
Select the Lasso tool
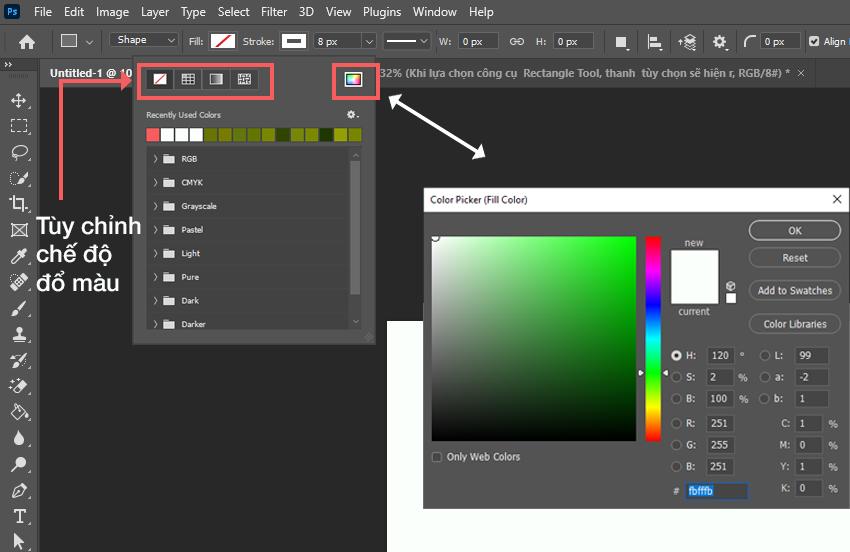(x=19, y=152)
